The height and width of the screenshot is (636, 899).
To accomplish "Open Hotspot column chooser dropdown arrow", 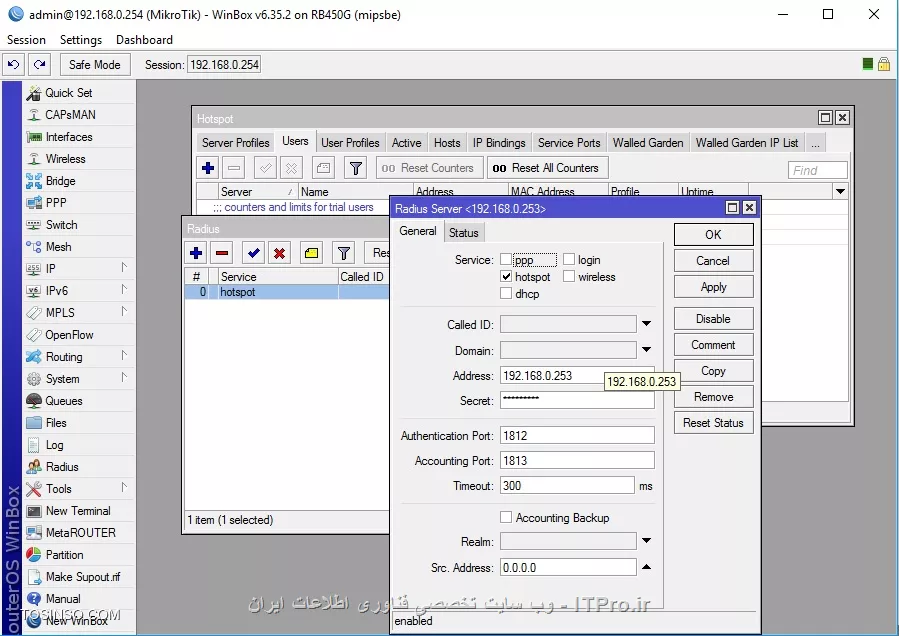I will coord(840,192).
